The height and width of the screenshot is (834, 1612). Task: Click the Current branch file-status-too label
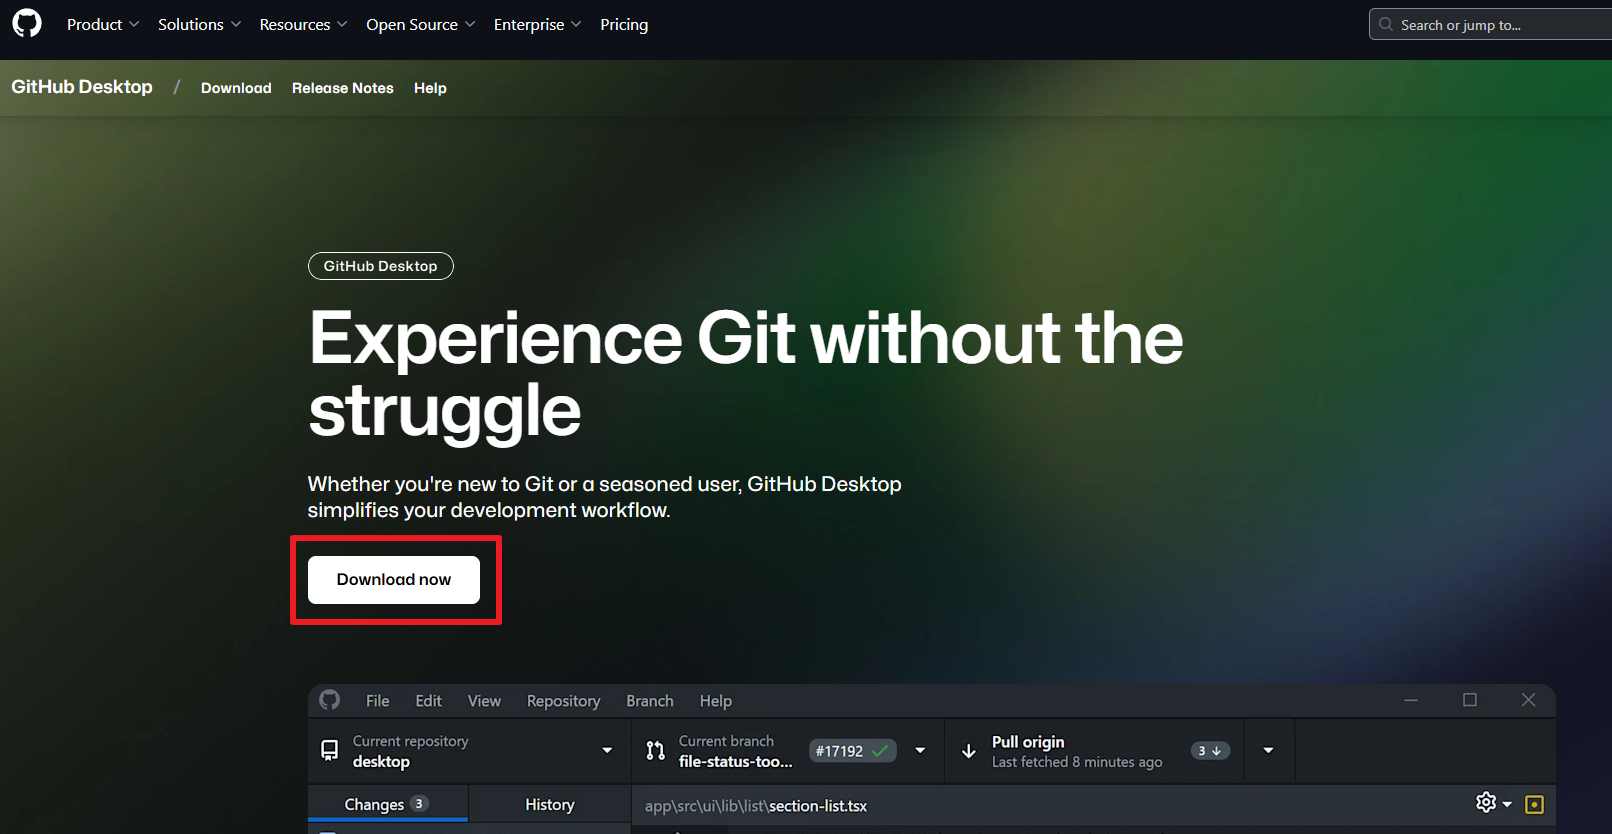coord(736,762)
